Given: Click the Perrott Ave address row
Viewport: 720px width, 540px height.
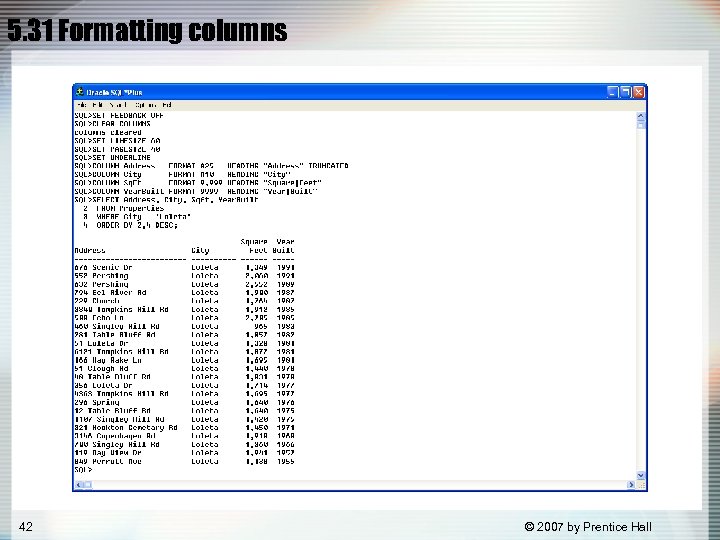Looking at the screenshot, I should pos(184,461).
